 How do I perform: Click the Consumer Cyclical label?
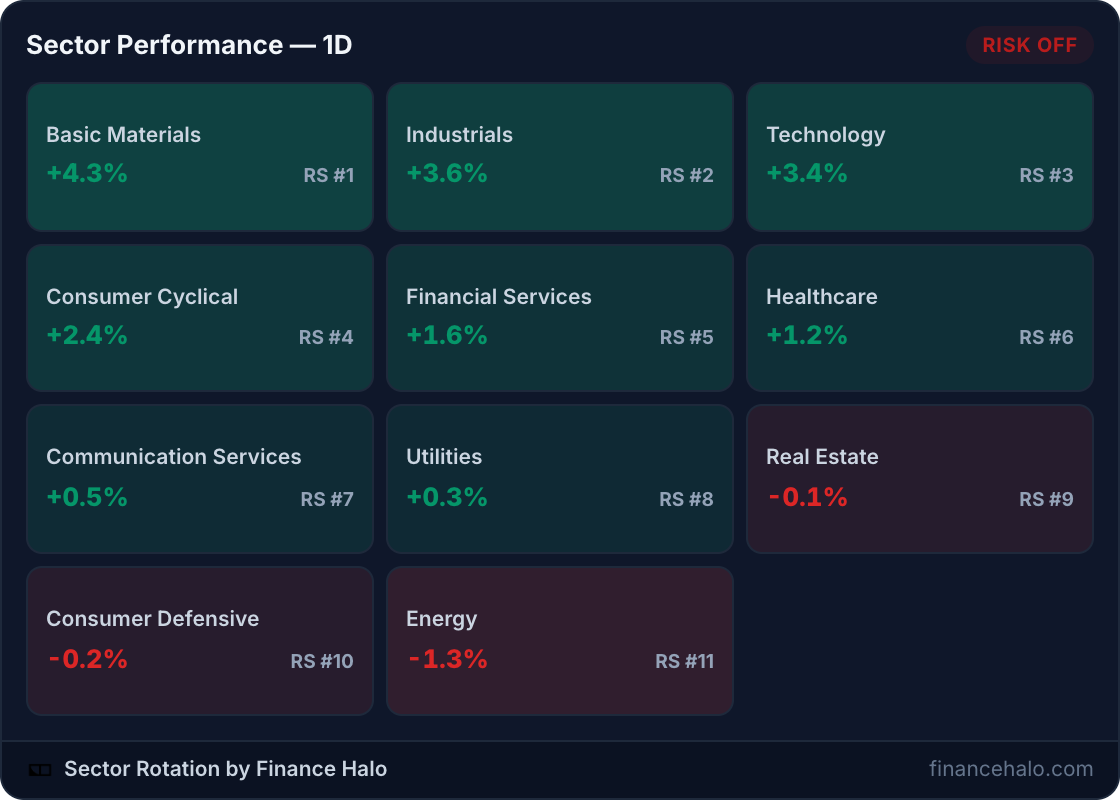(142, 296)
